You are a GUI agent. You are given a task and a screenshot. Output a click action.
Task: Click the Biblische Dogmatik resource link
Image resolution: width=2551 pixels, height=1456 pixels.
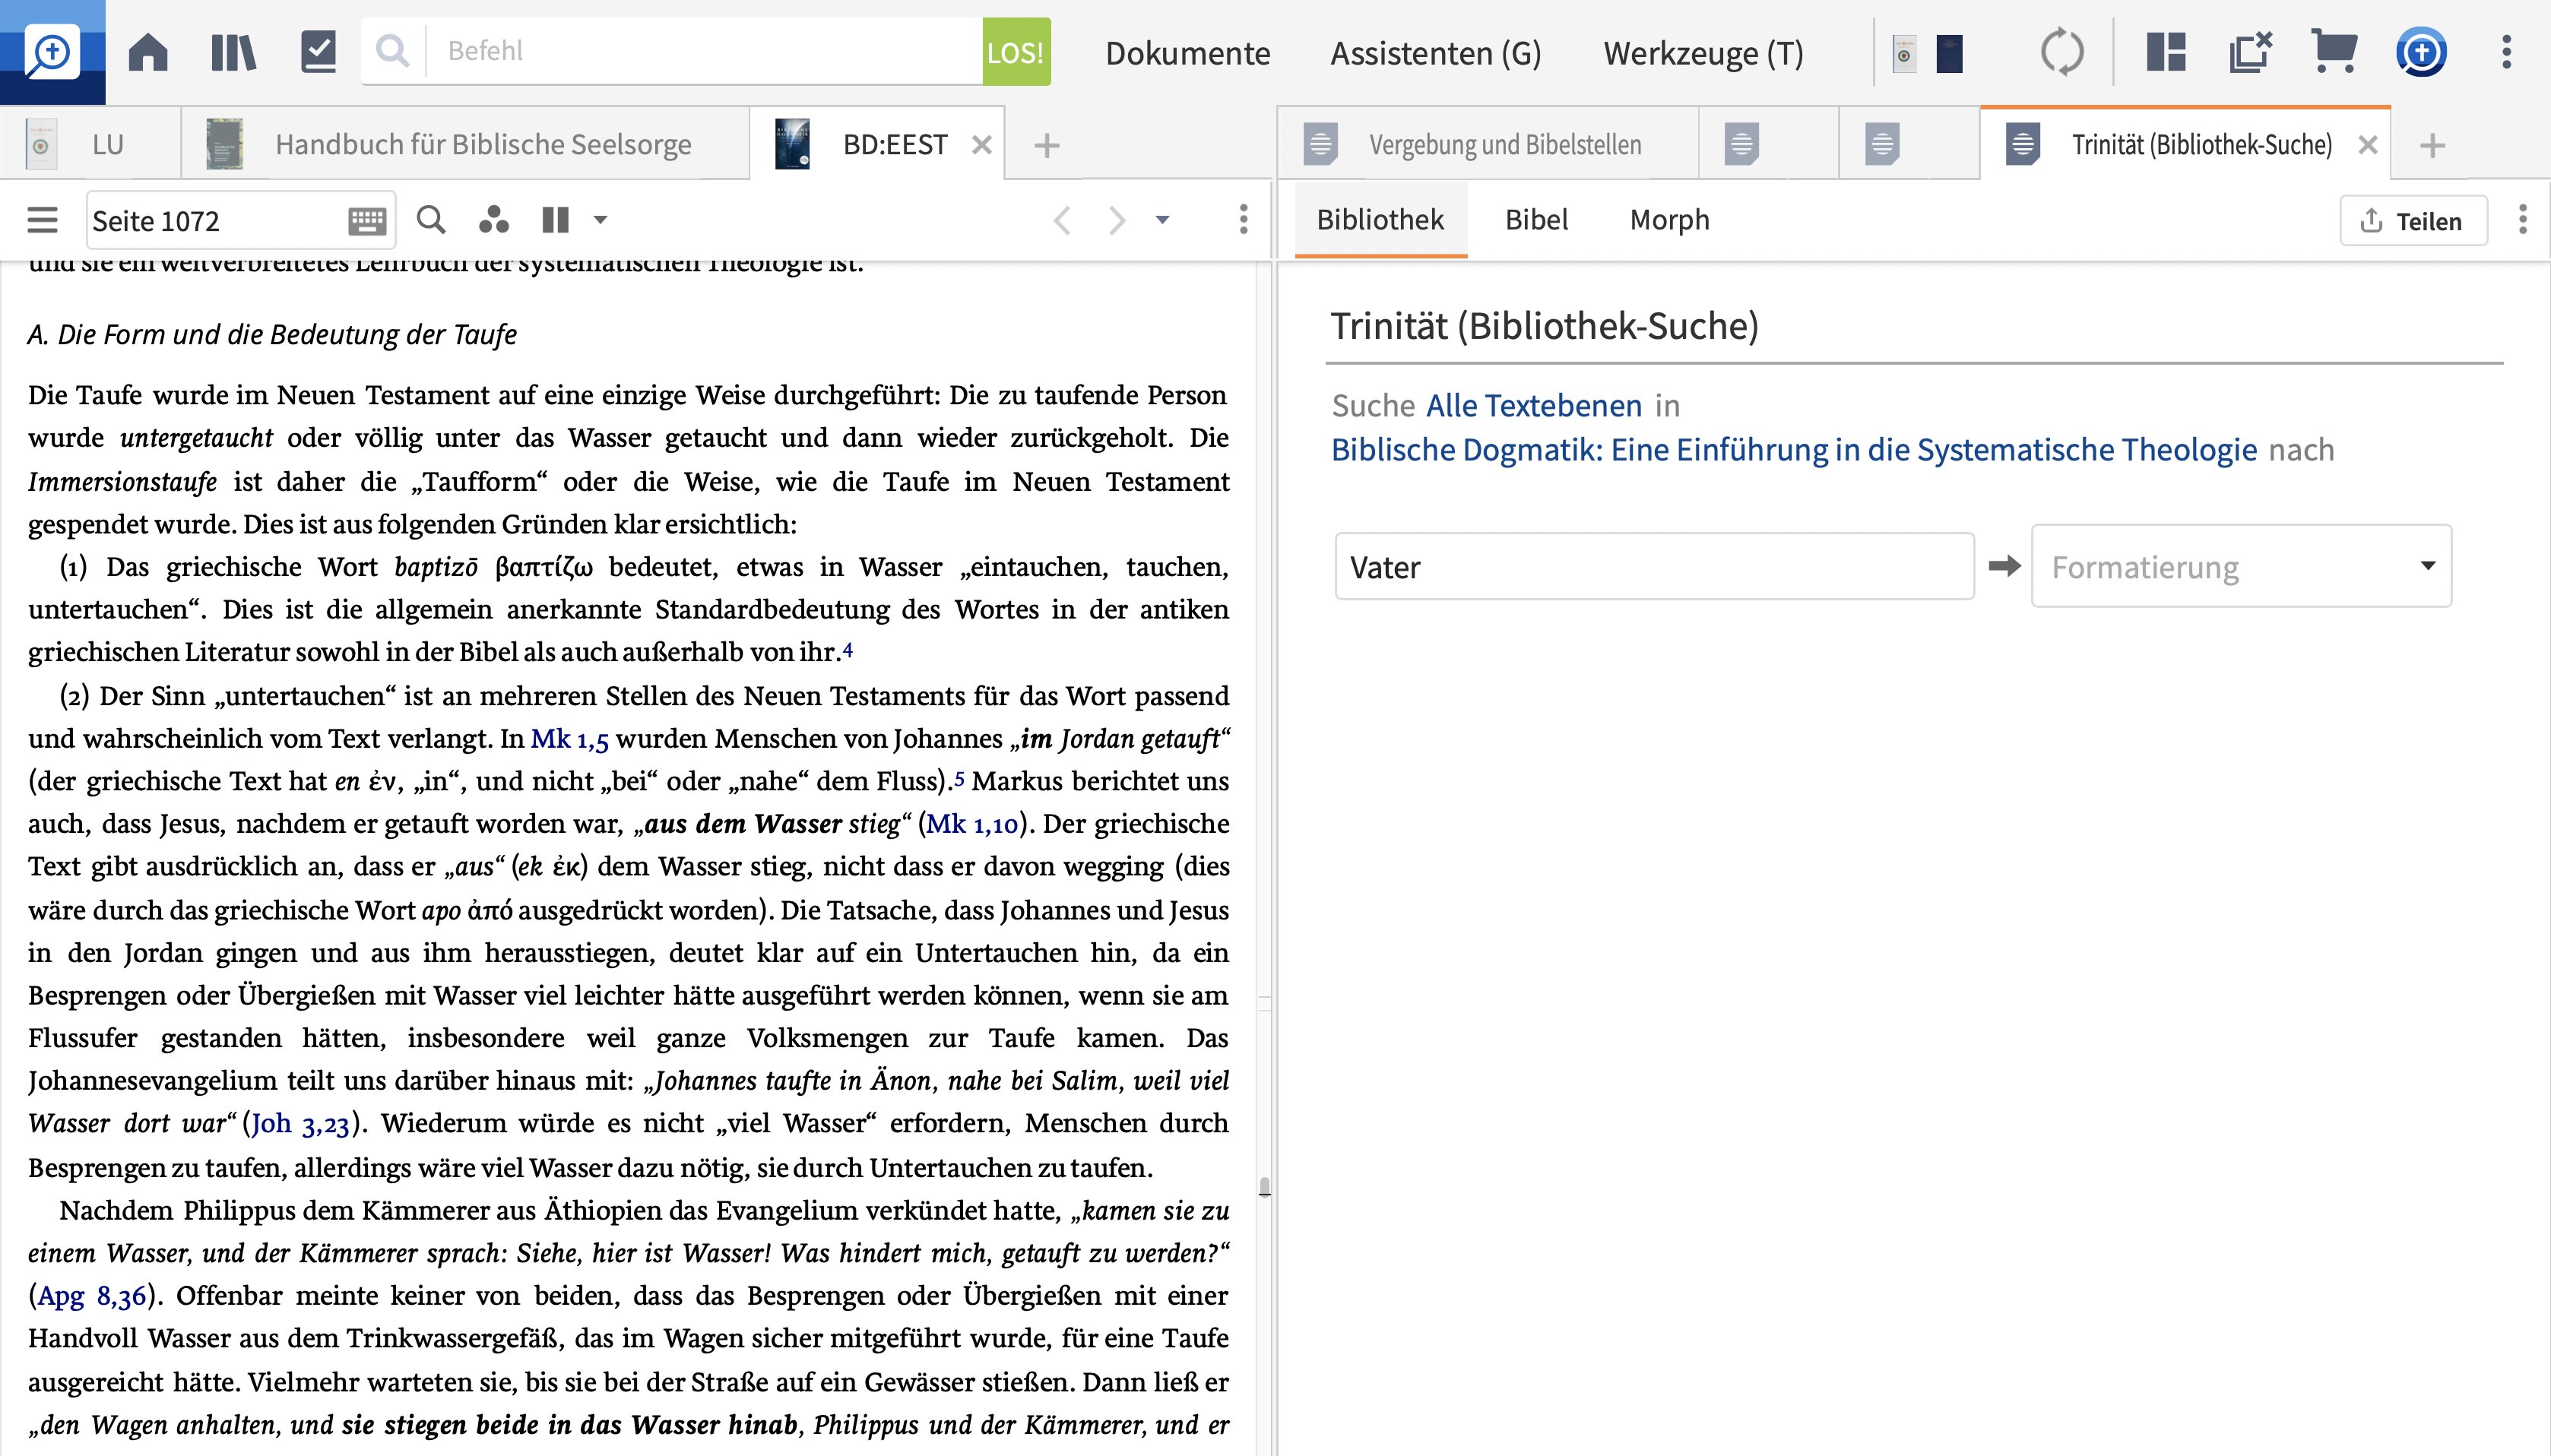pyautogui.click(x=1794, y=449)
